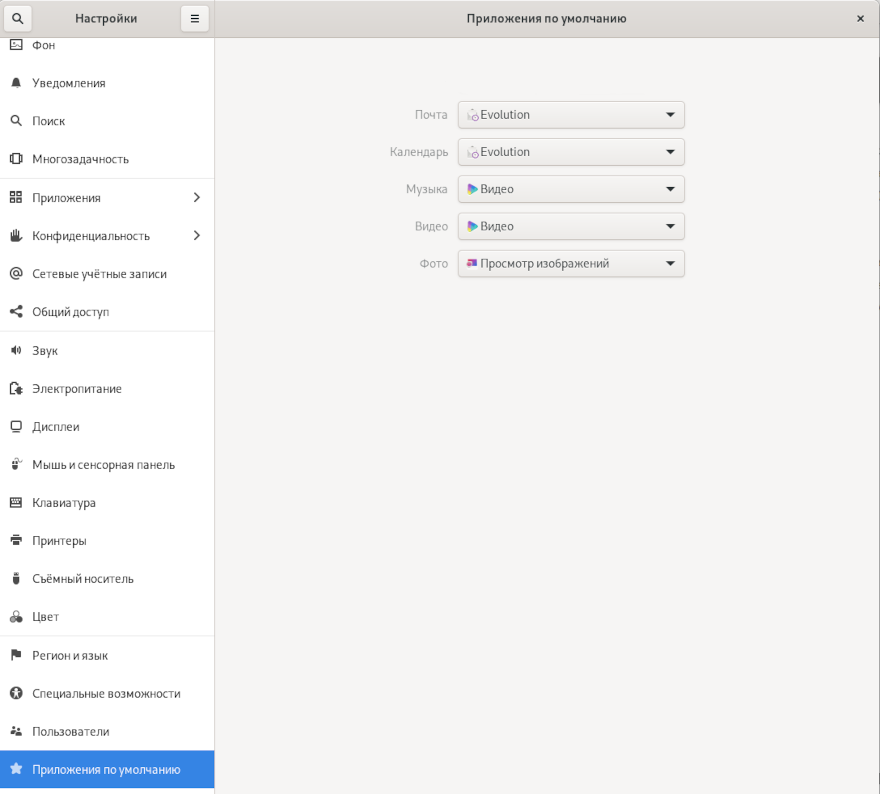This screenshot has width=880, height=794.
Task: Click the accessibility icon for Специальные возможности
Action: pyautogui.click(x=16, y=694)
